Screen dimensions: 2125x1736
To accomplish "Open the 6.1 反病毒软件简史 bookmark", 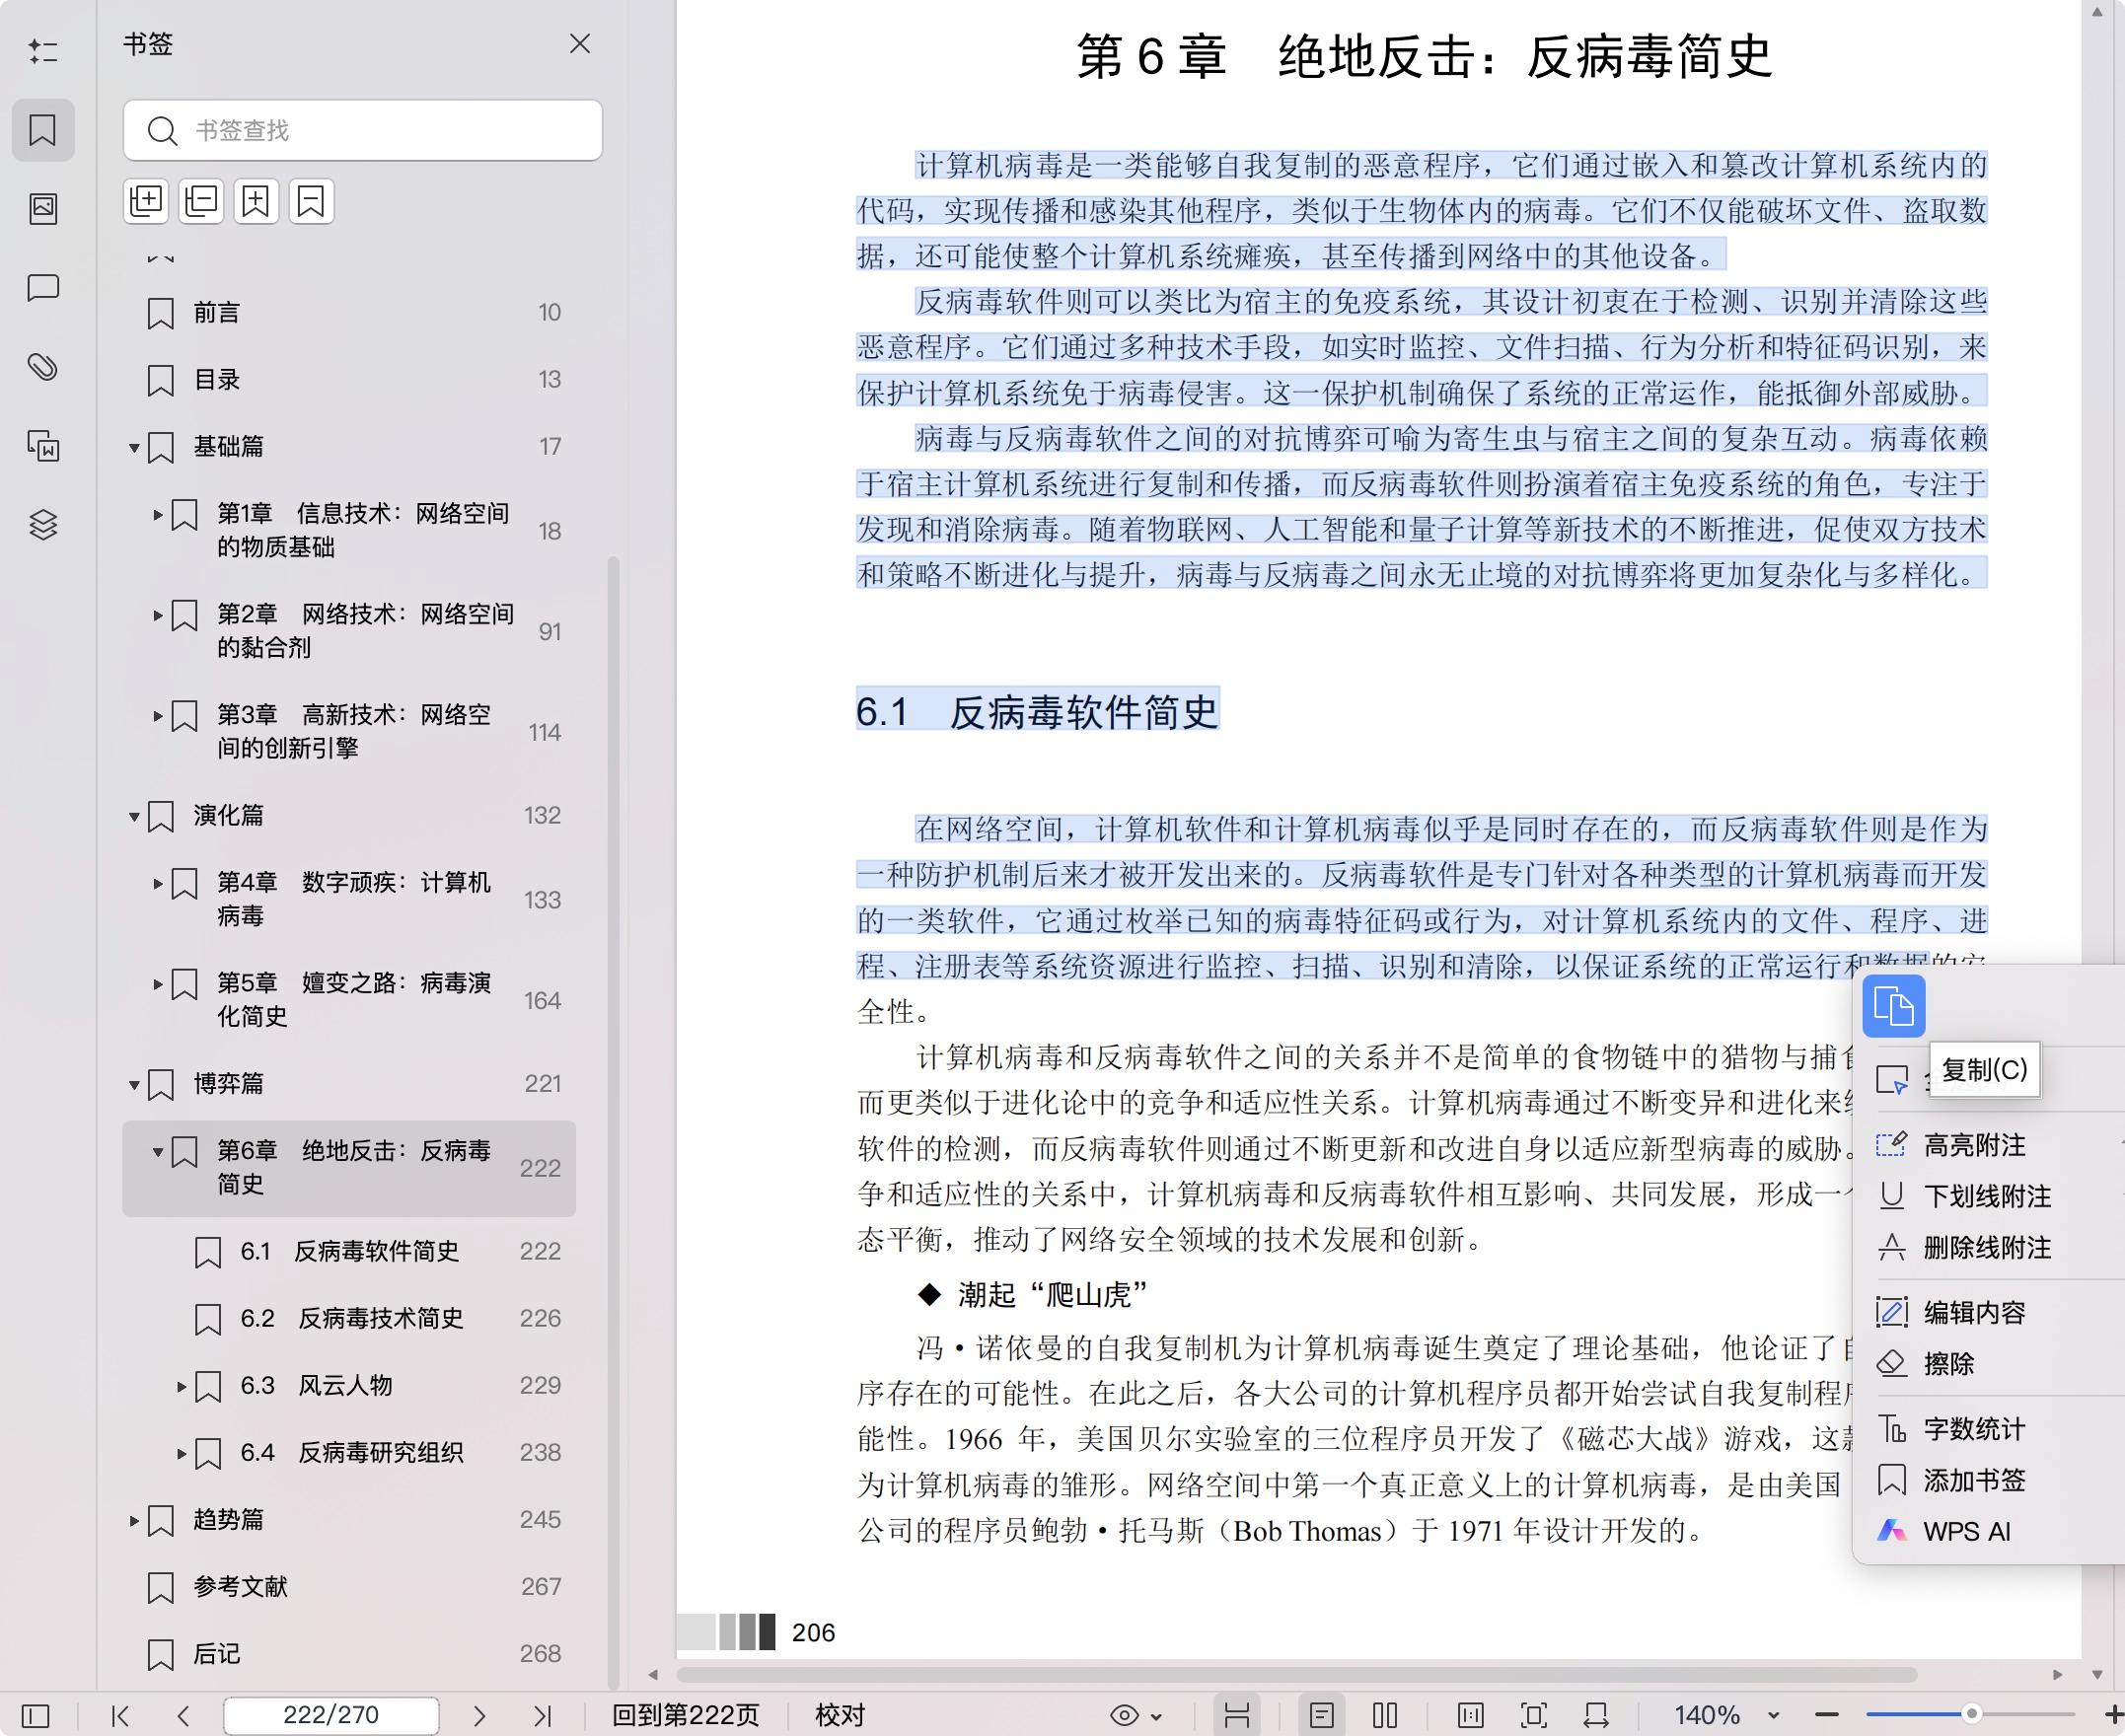I will tap(349, 1252).
